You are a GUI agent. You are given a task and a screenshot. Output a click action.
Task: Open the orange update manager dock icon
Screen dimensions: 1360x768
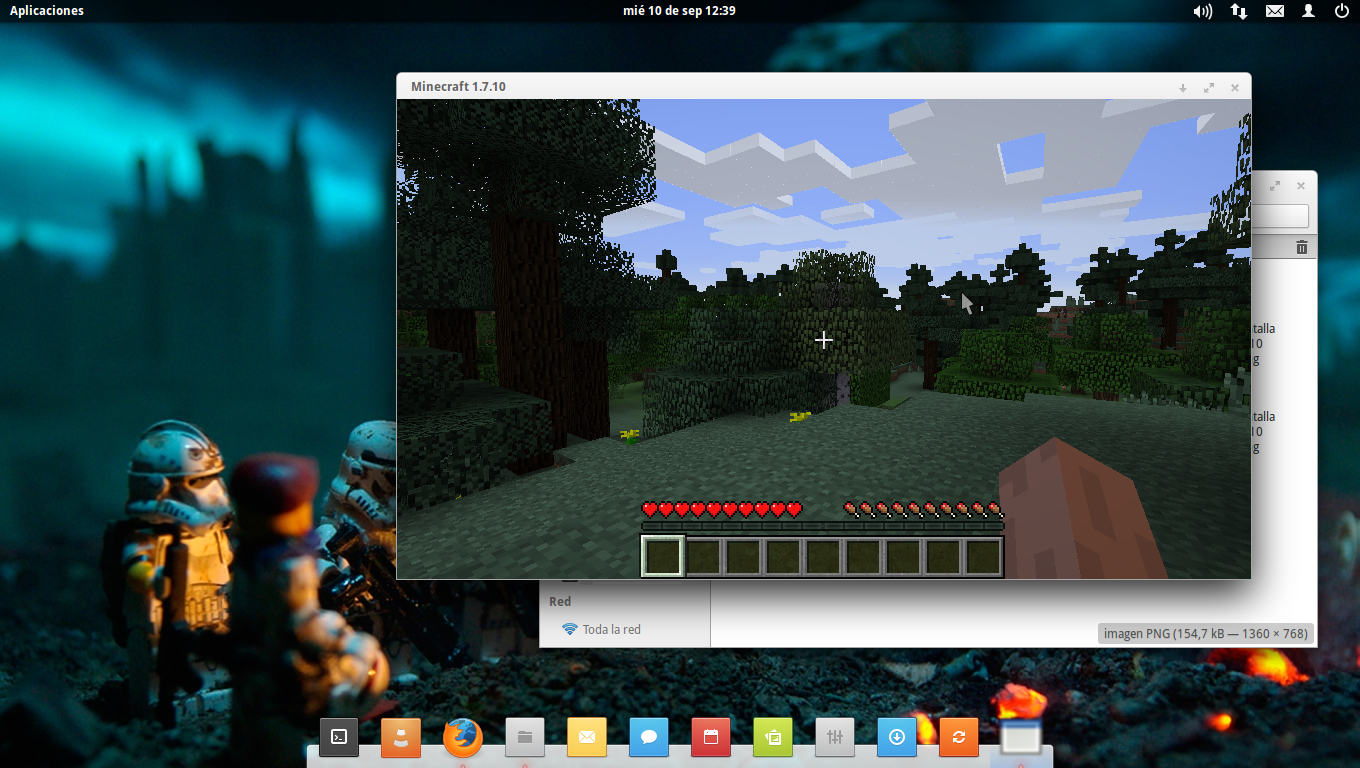point(959,737)
